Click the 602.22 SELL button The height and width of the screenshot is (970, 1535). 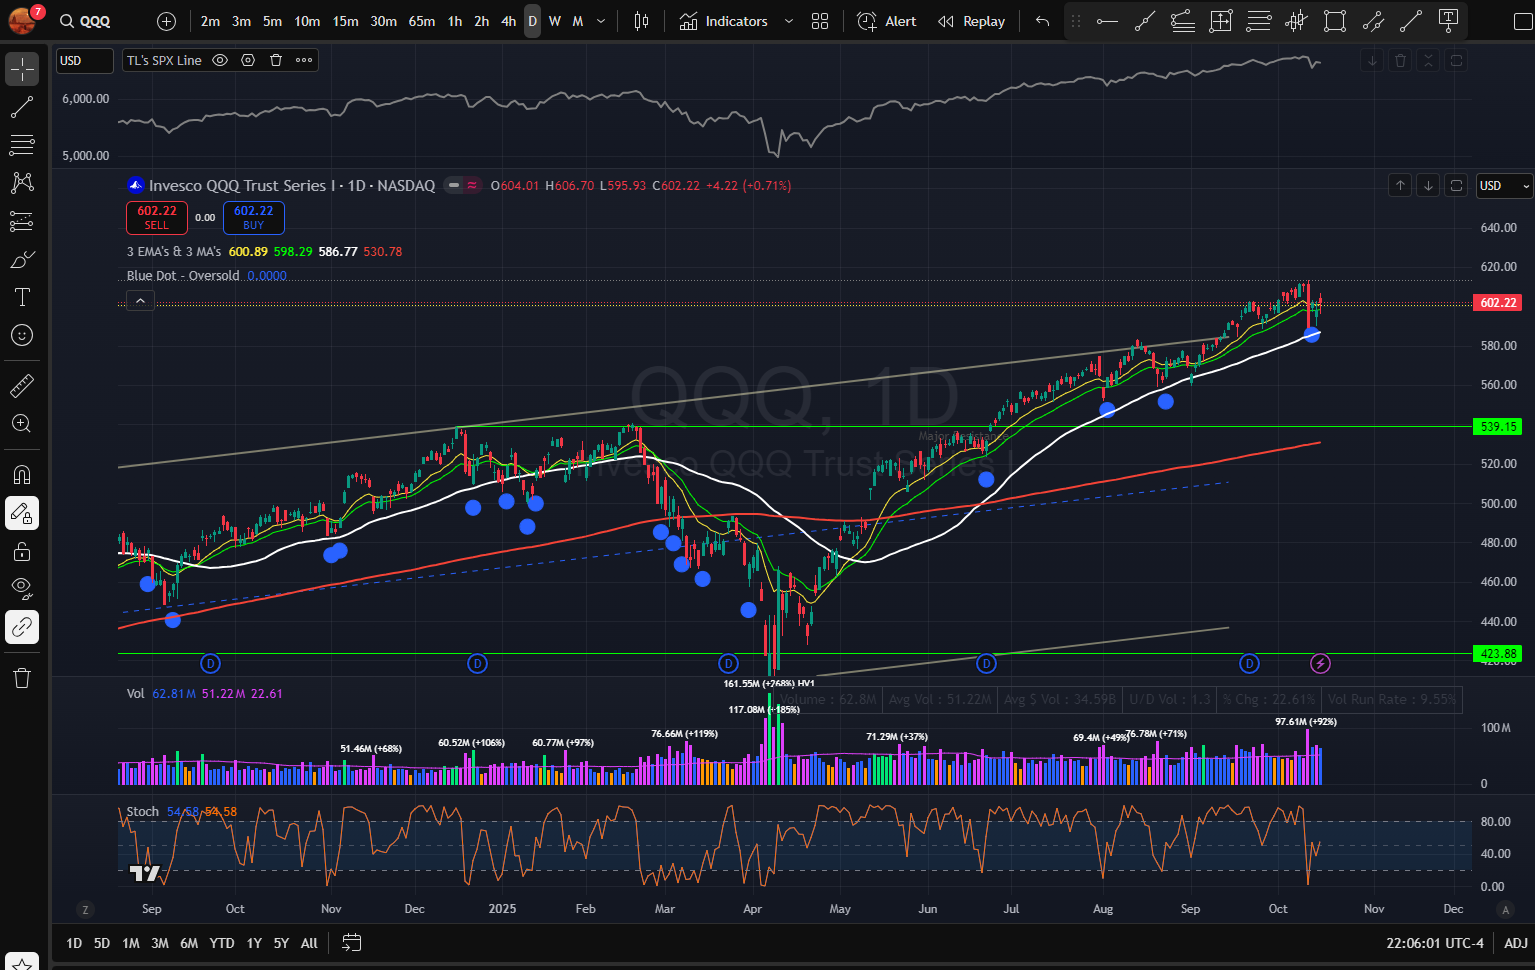[x=157, y=217]
